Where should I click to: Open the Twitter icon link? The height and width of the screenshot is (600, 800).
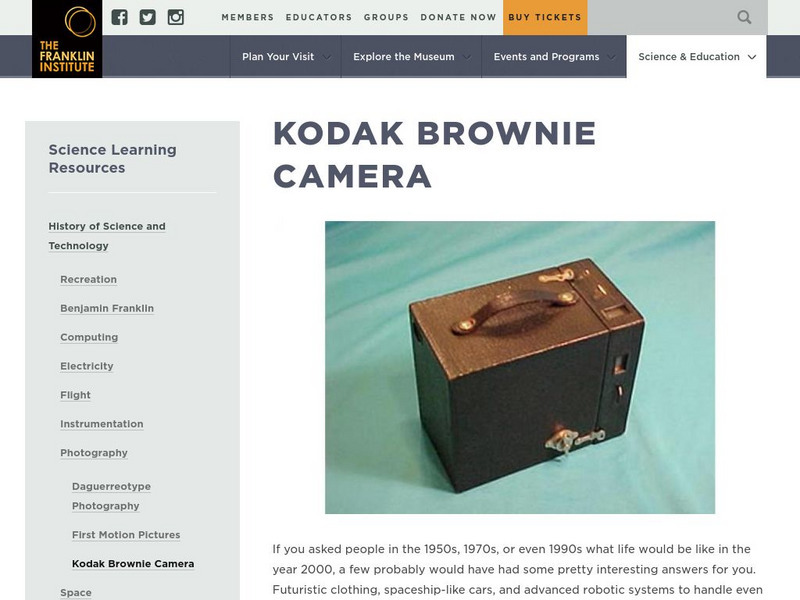click(147, 17)
